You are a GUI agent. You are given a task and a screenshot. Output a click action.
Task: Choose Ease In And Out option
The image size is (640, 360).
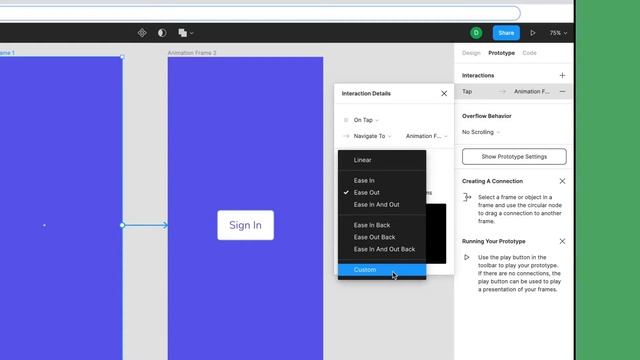pos(382,204)
